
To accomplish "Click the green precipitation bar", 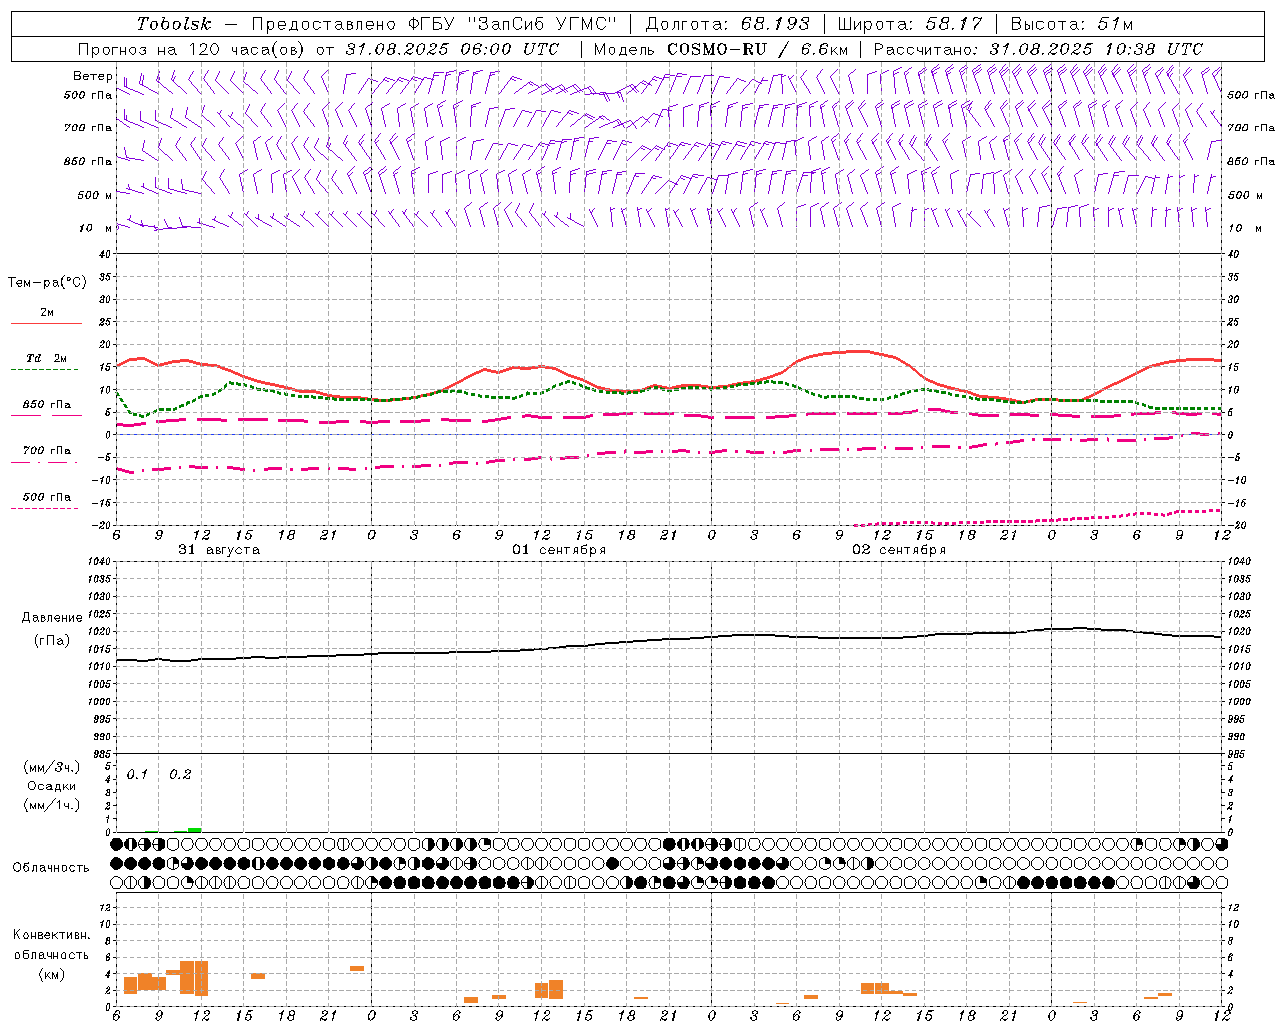I will [194, 830].
